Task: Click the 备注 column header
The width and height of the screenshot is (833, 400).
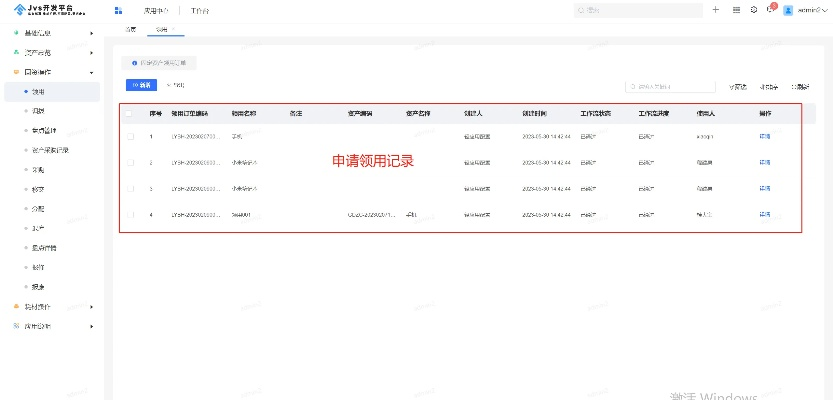Action: point(296,114)
